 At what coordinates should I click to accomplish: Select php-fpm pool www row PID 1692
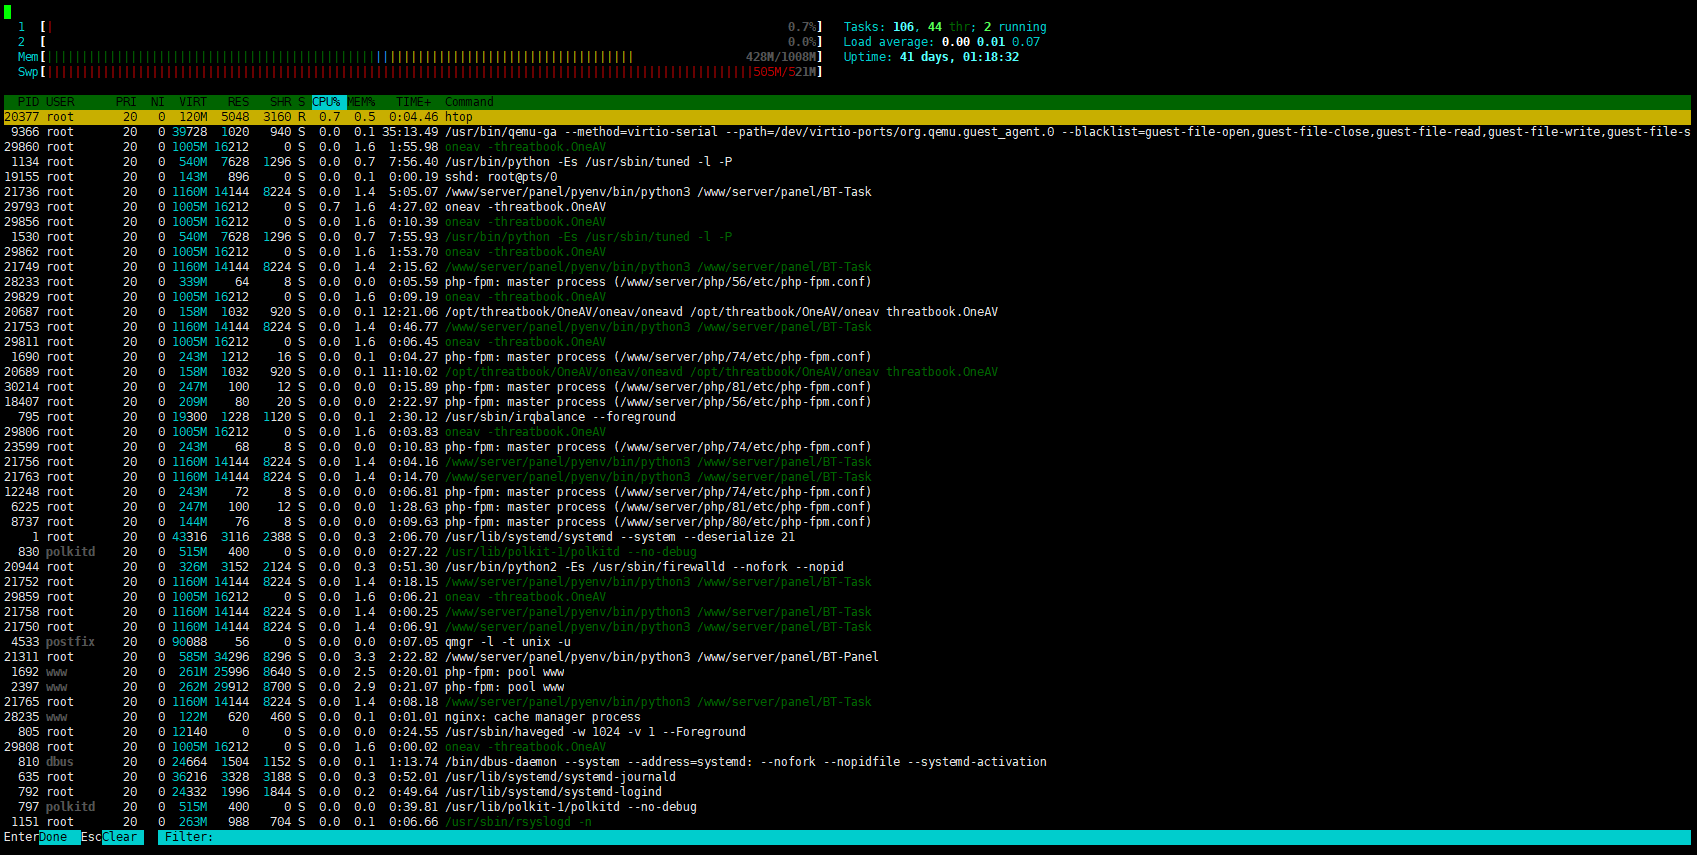click(847, 672)
